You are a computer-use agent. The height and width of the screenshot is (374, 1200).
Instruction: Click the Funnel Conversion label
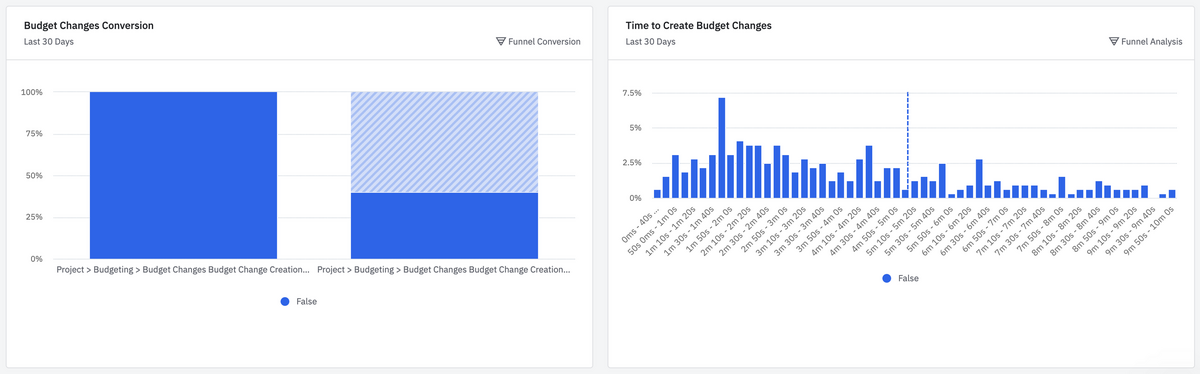tap(545, 42)
